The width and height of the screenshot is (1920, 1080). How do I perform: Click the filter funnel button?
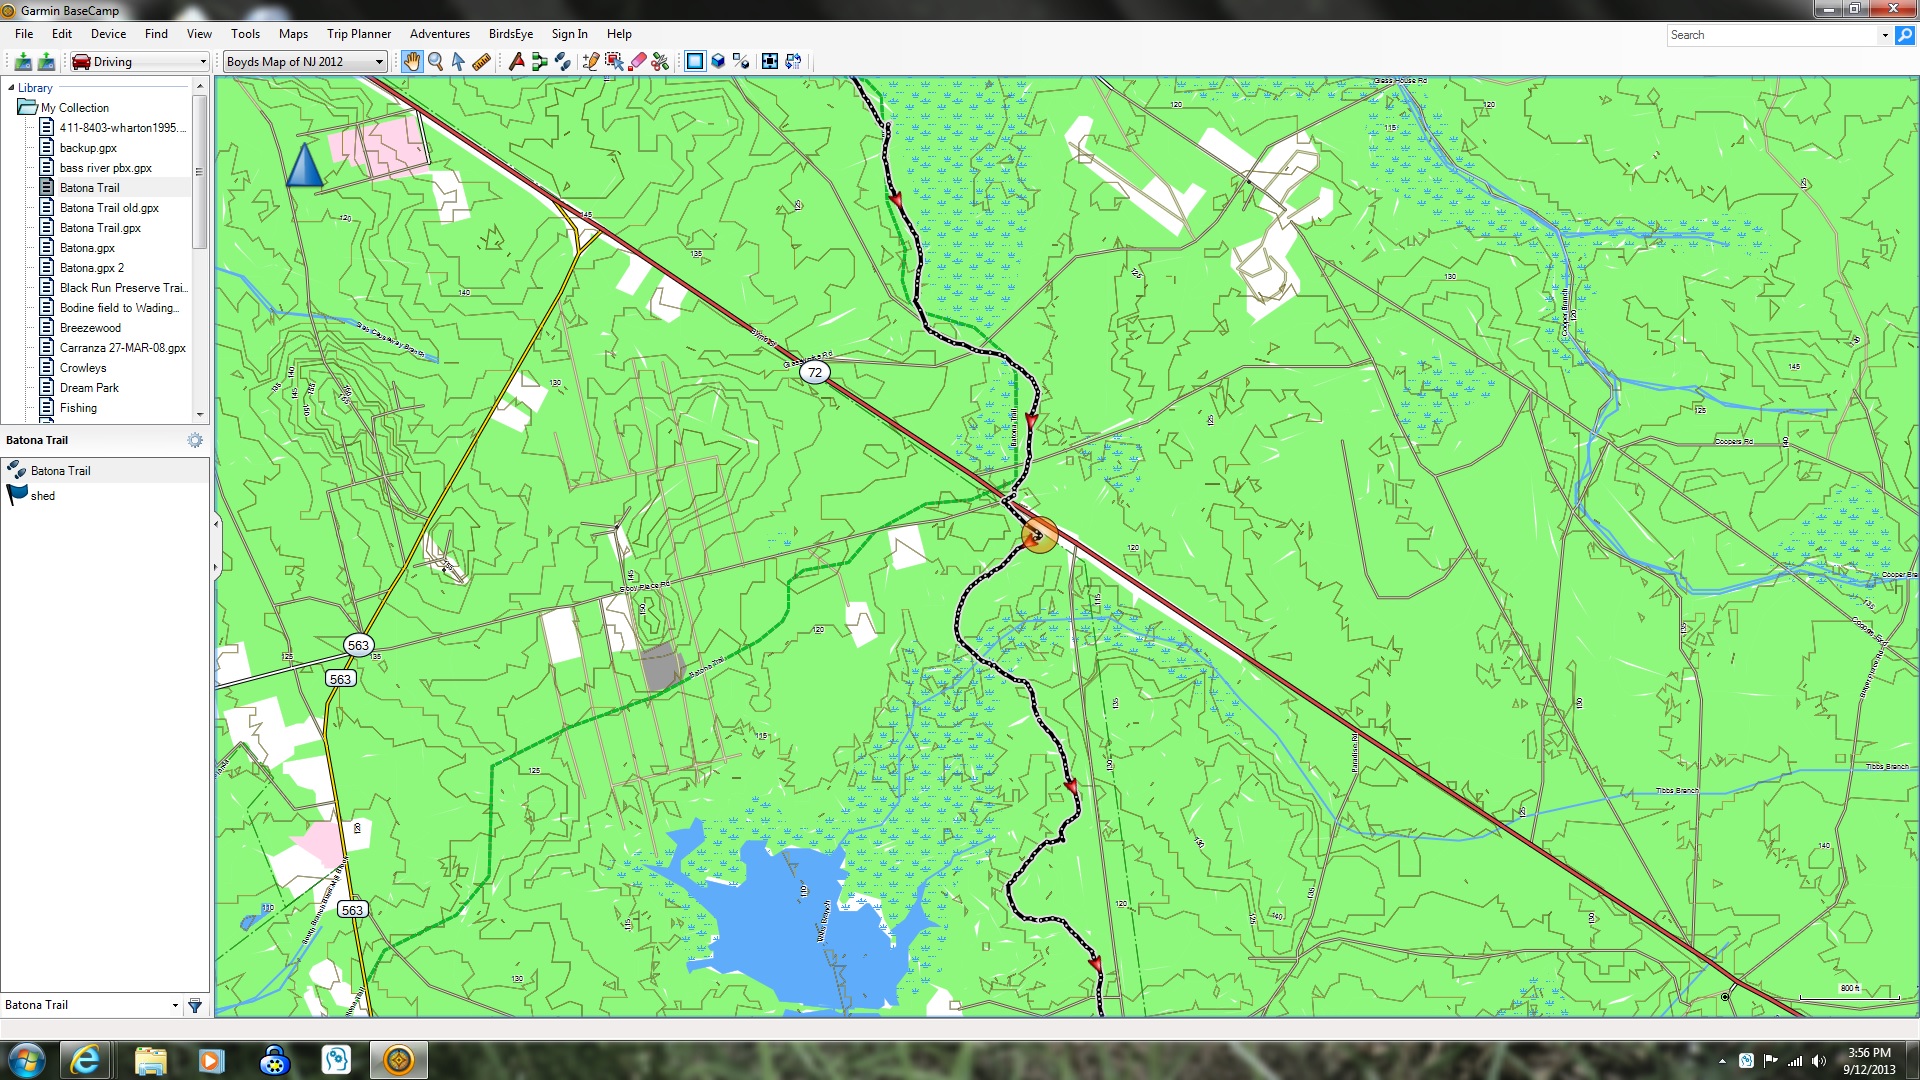coord(195,1006)
